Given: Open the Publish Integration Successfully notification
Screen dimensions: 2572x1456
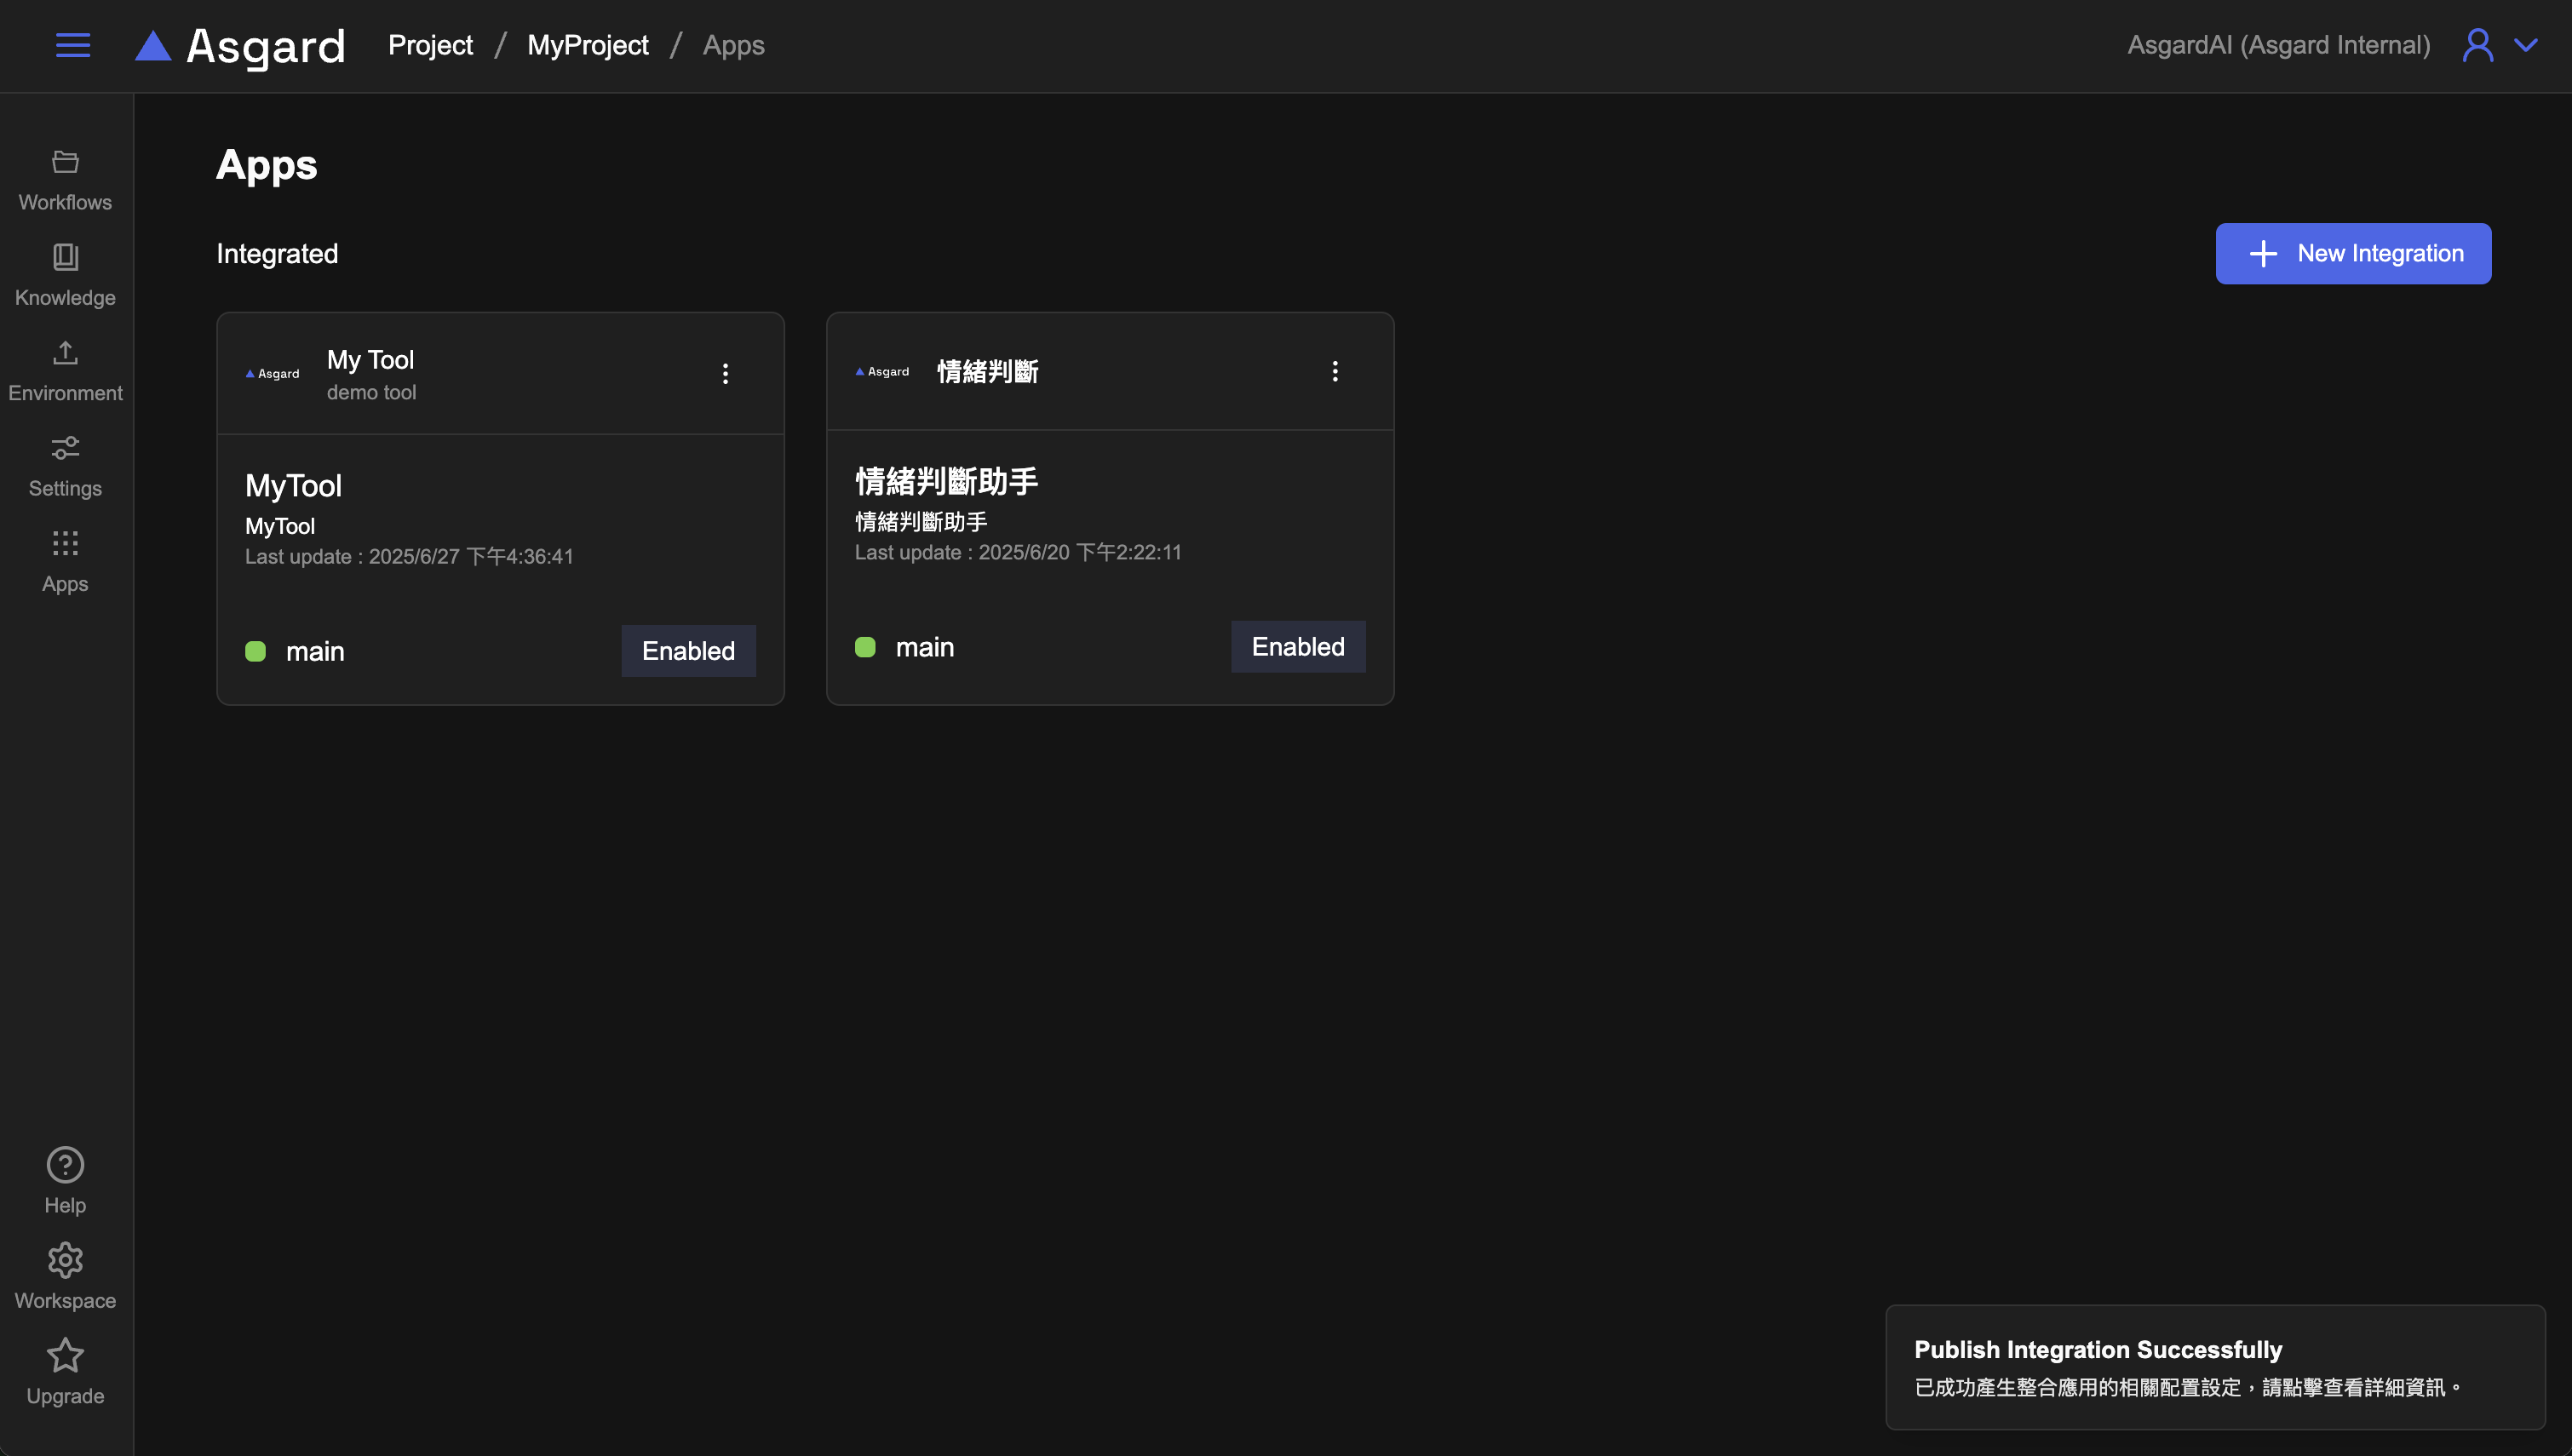Looking at the screenshot, I should [x=2214, y=1367].
